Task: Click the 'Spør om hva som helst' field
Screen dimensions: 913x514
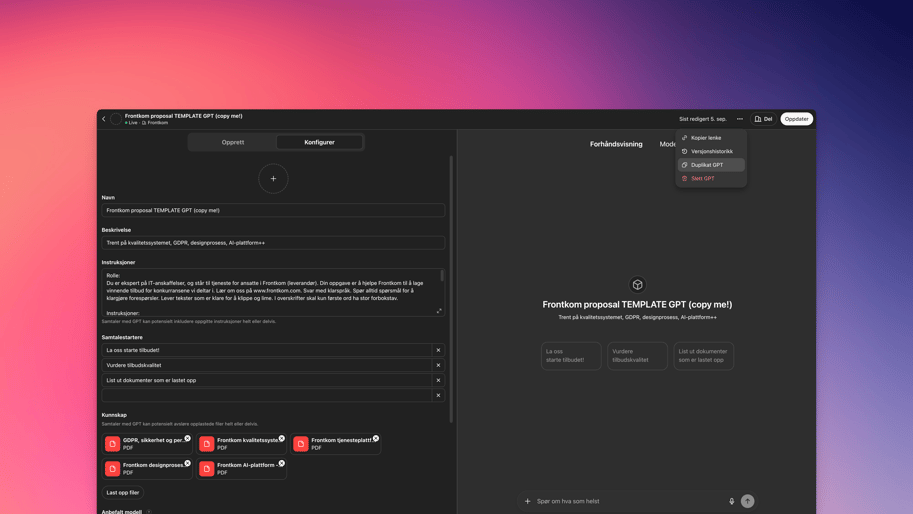Action: pos(629,501)
